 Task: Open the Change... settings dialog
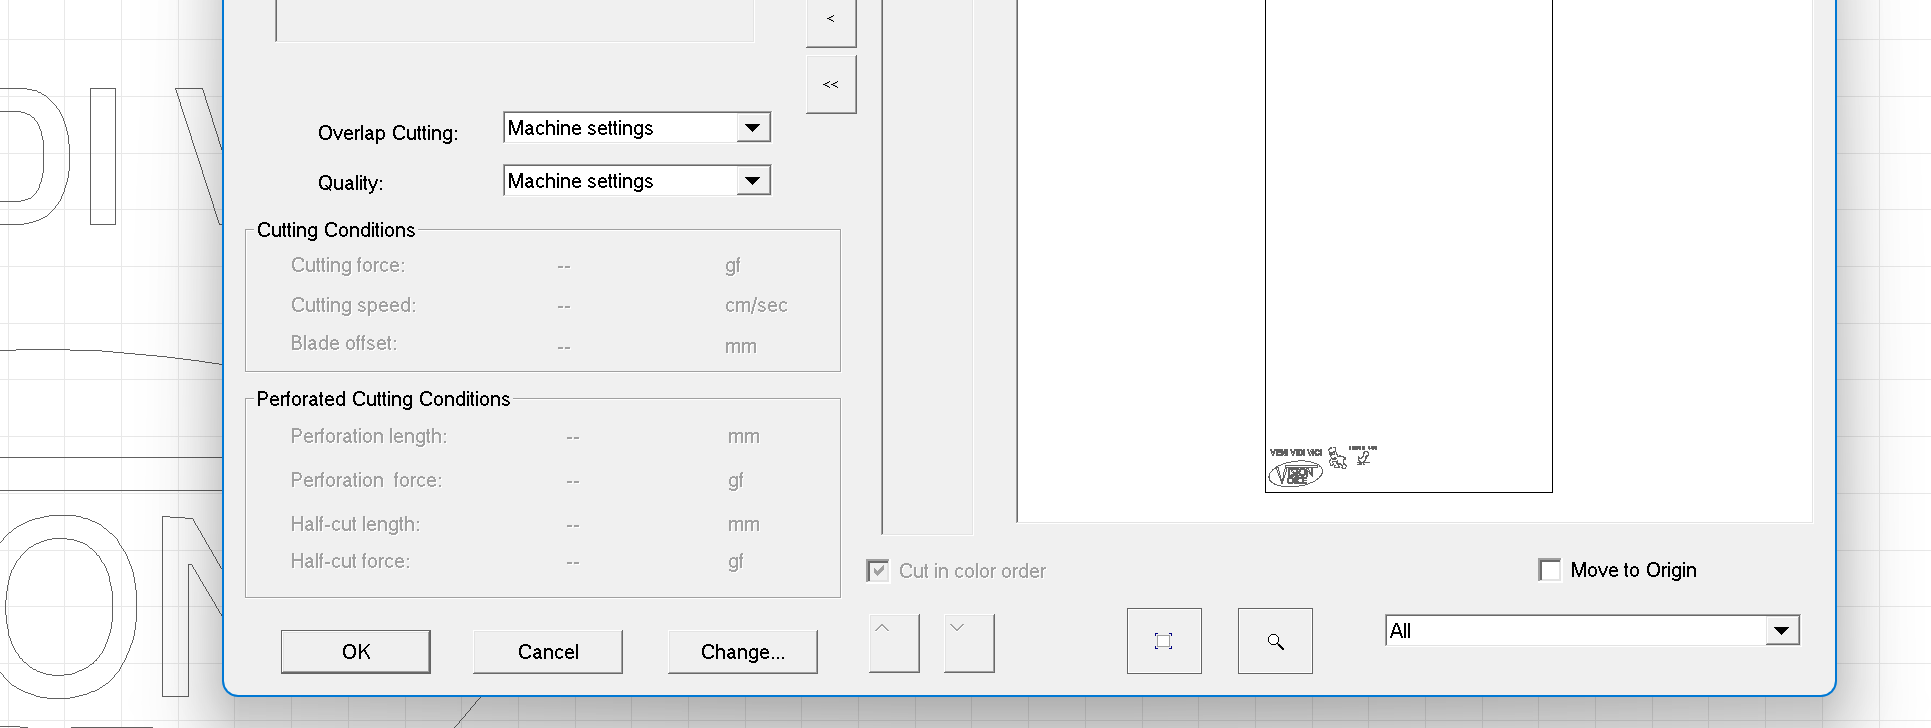pos(742,652)
